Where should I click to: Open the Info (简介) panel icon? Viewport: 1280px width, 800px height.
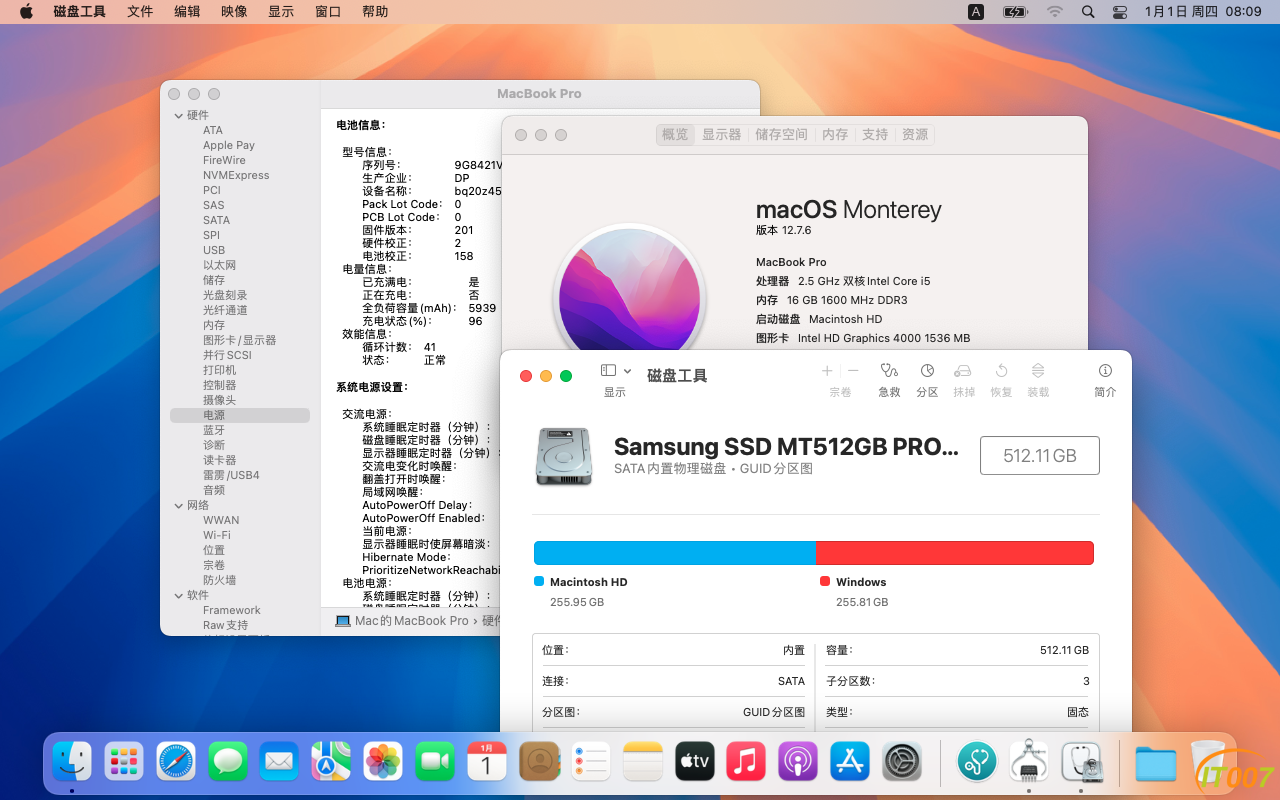click(x=1105, y=371)
